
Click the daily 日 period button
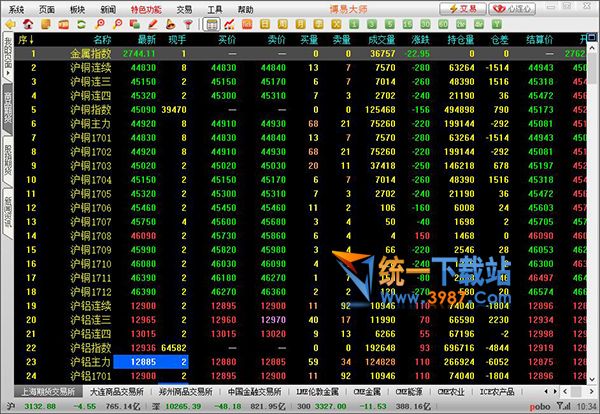[x=265, y=24]
